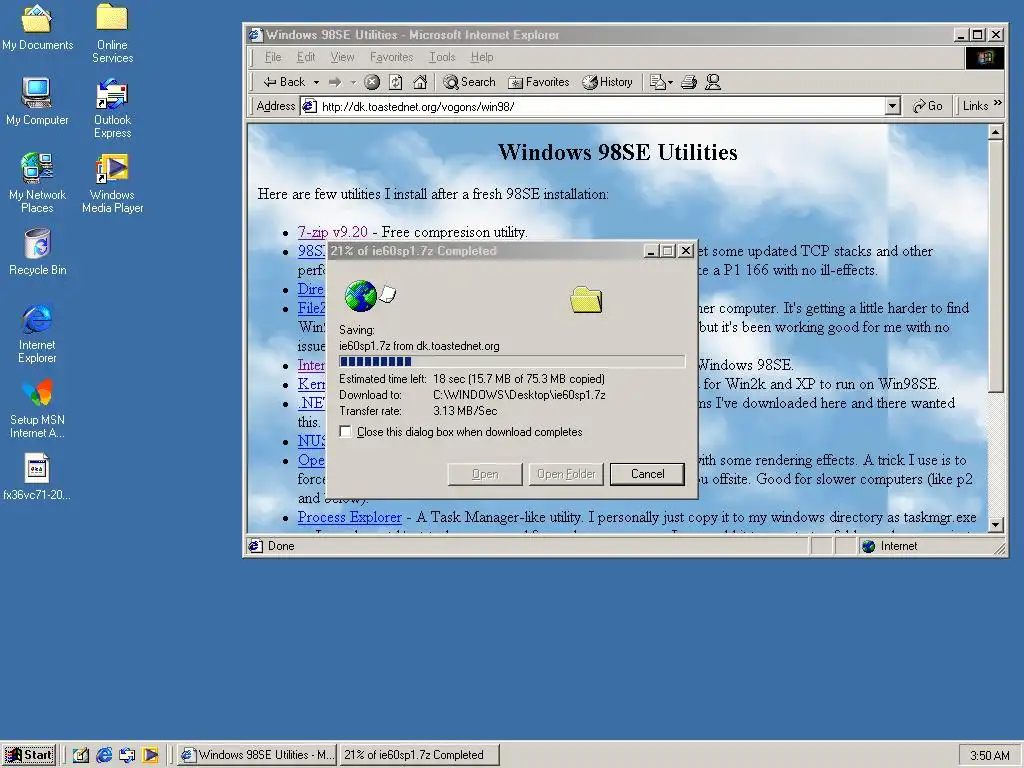Open the Address bar dropdown list
The image size is (1024, 768).
(893, 106)
